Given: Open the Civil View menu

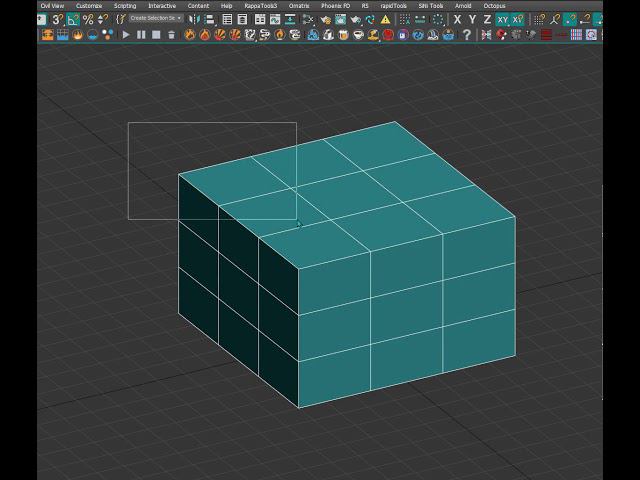Looking at the screenshot, I should click(x=52, y=6).
